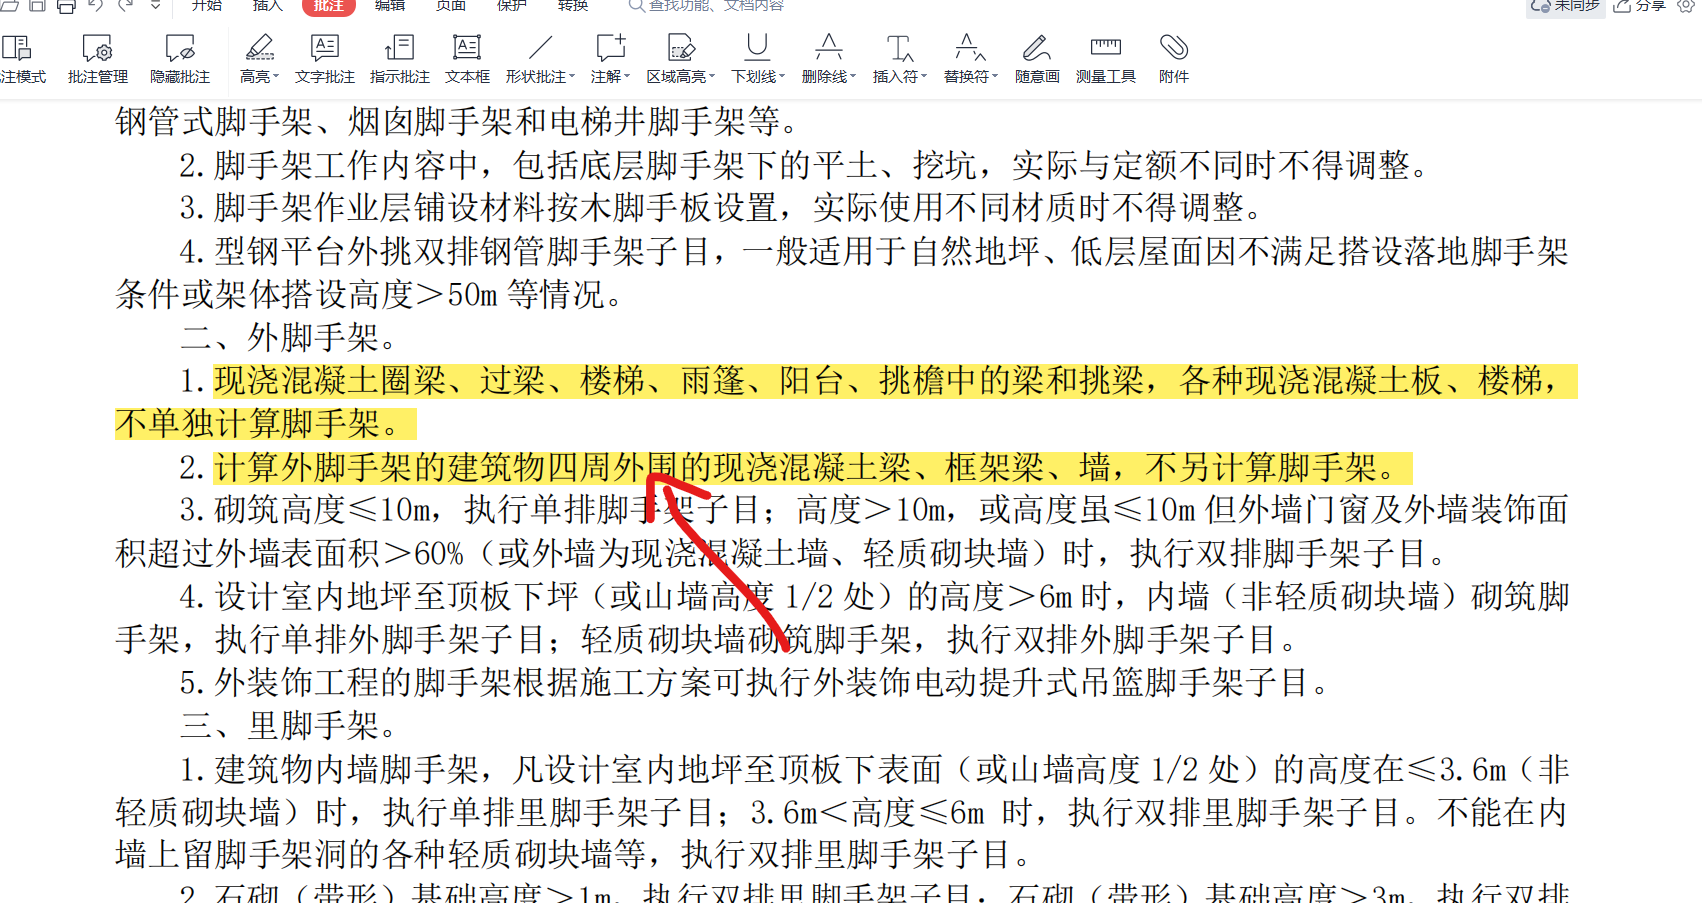1702x903 pixels.
Task: Click line starting 2. 脚手架工作内容中
Action: [x=806, y=165]
